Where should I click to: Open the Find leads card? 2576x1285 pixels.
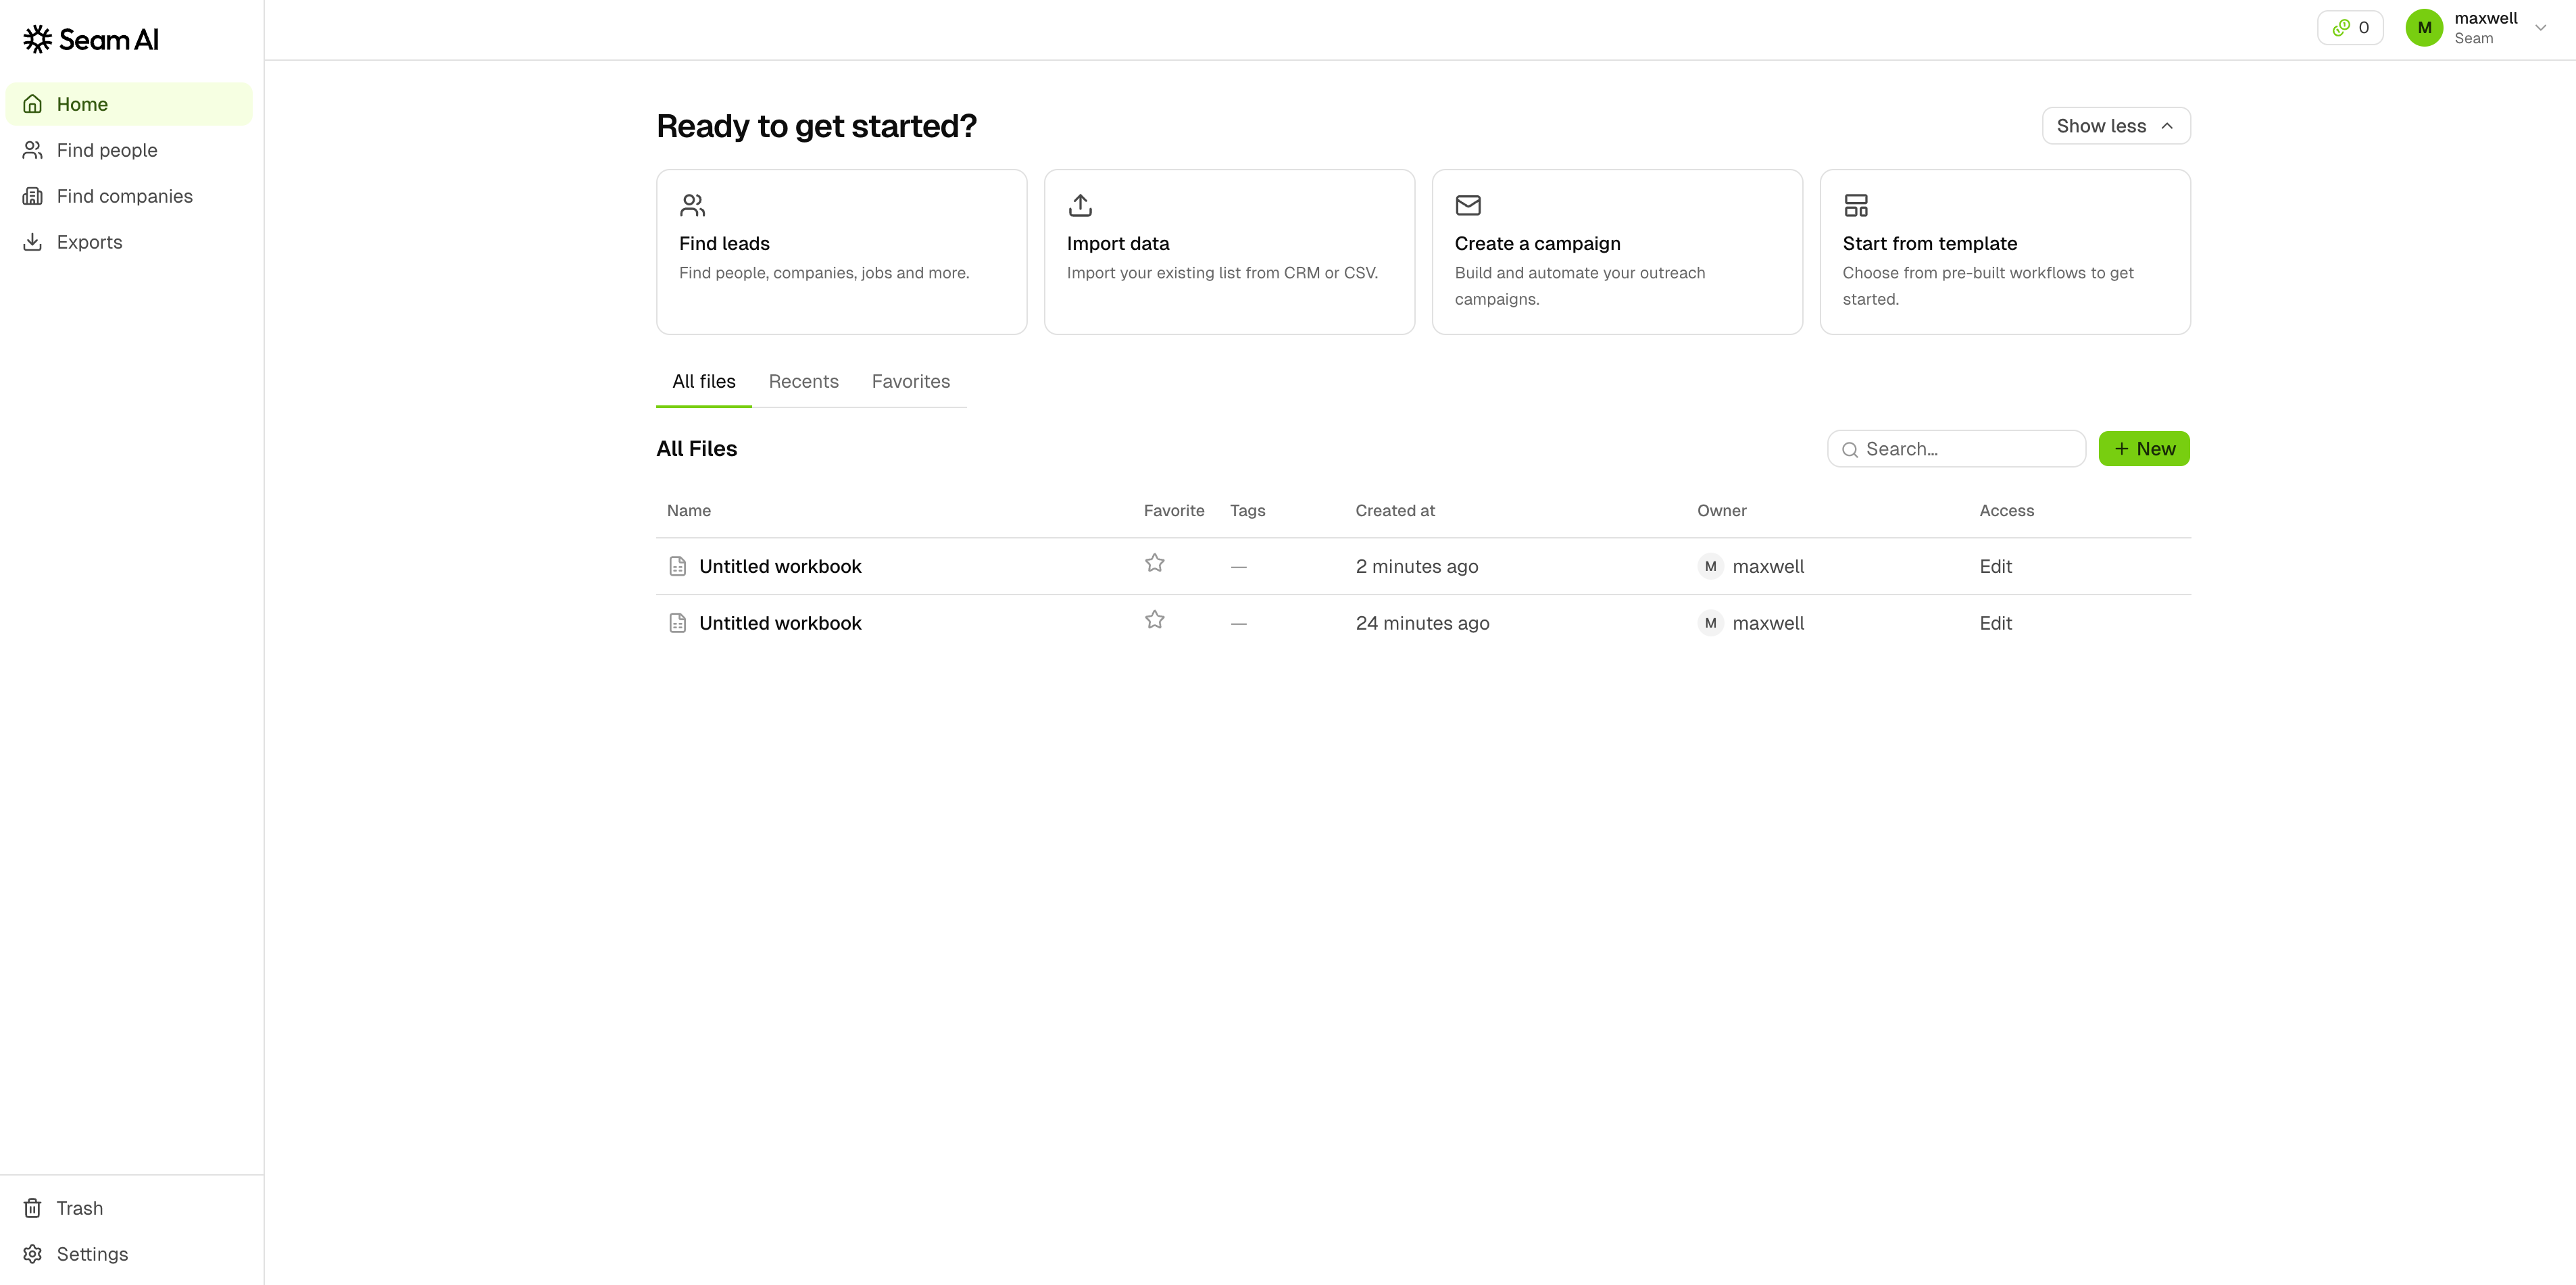(841, 252)
